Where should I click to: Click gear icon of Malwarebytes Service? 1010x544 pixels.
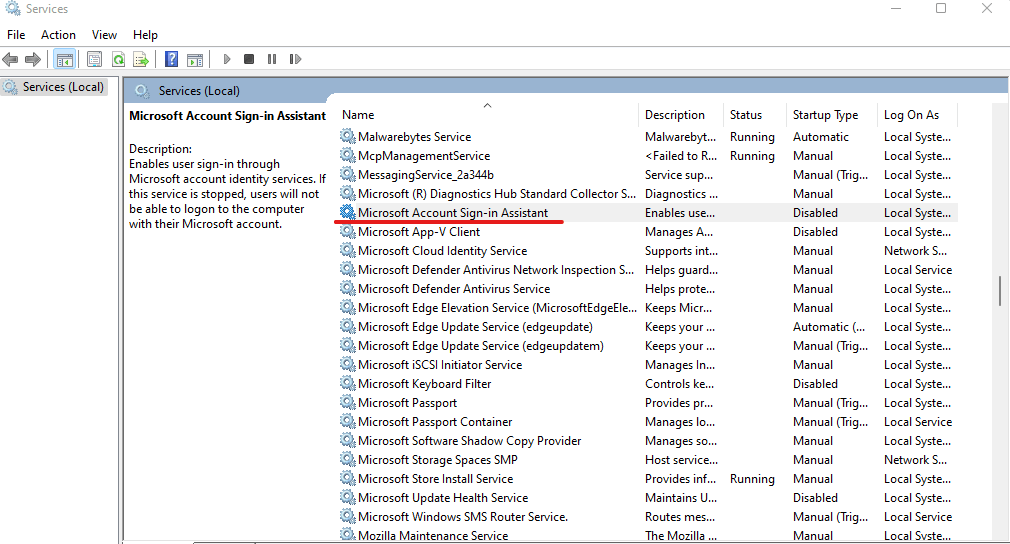(x=348, y=136)
